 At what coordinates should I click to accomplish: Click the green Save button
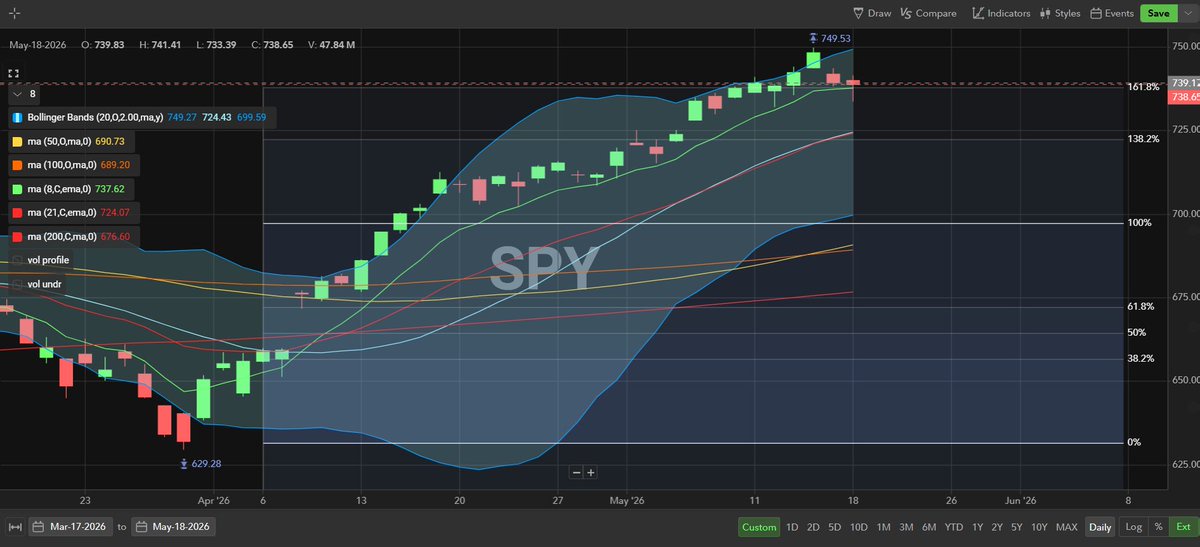tap(1158, 14)
